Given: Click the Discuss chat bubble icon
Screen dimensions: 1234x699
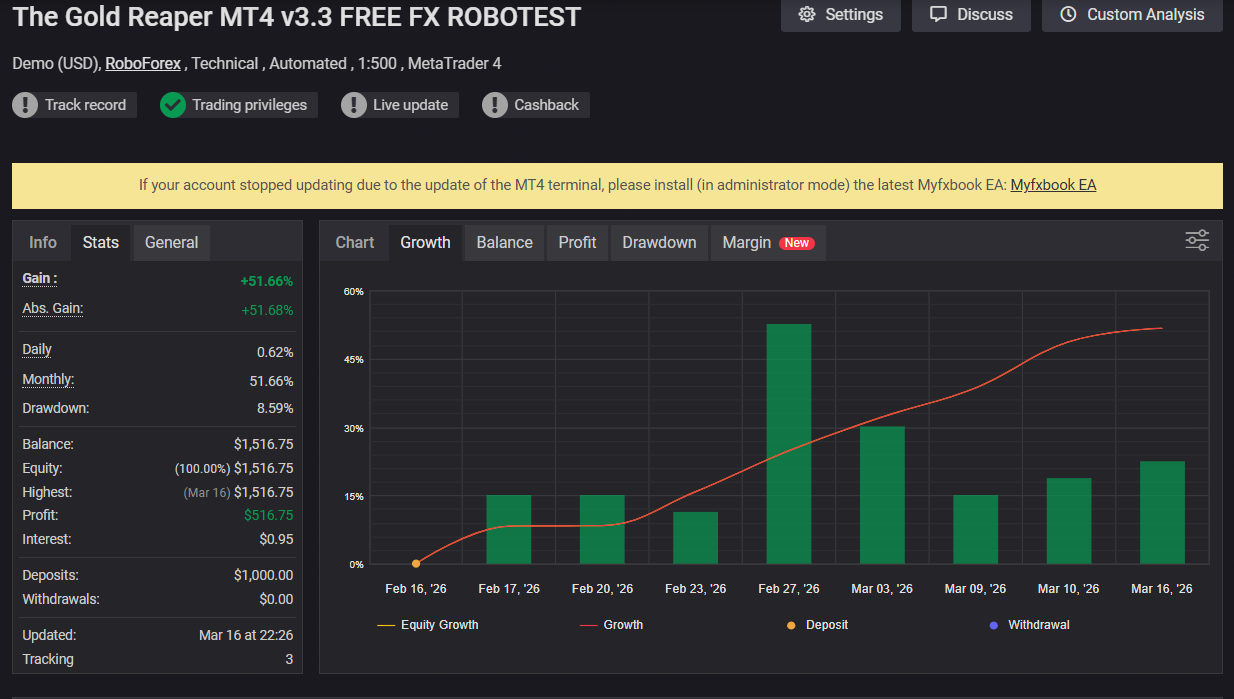Looking at the screenshot, I should [938, 14].
